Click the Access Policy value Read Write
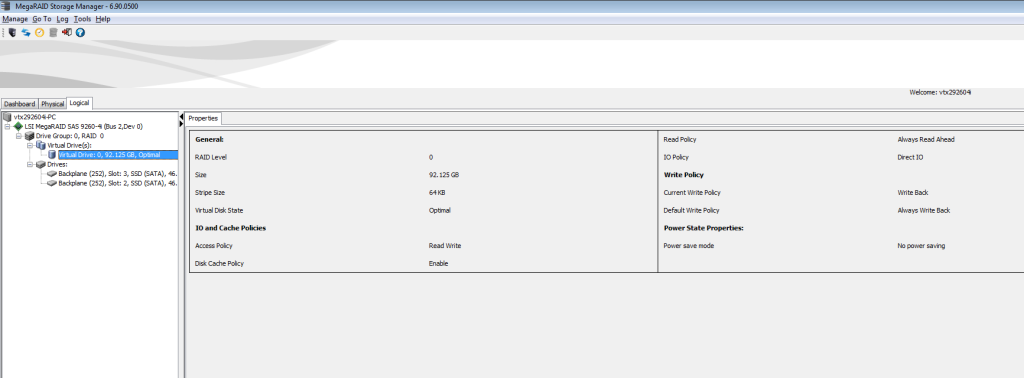This screenshot has width=1024, height=378. [x=445, y=245]
